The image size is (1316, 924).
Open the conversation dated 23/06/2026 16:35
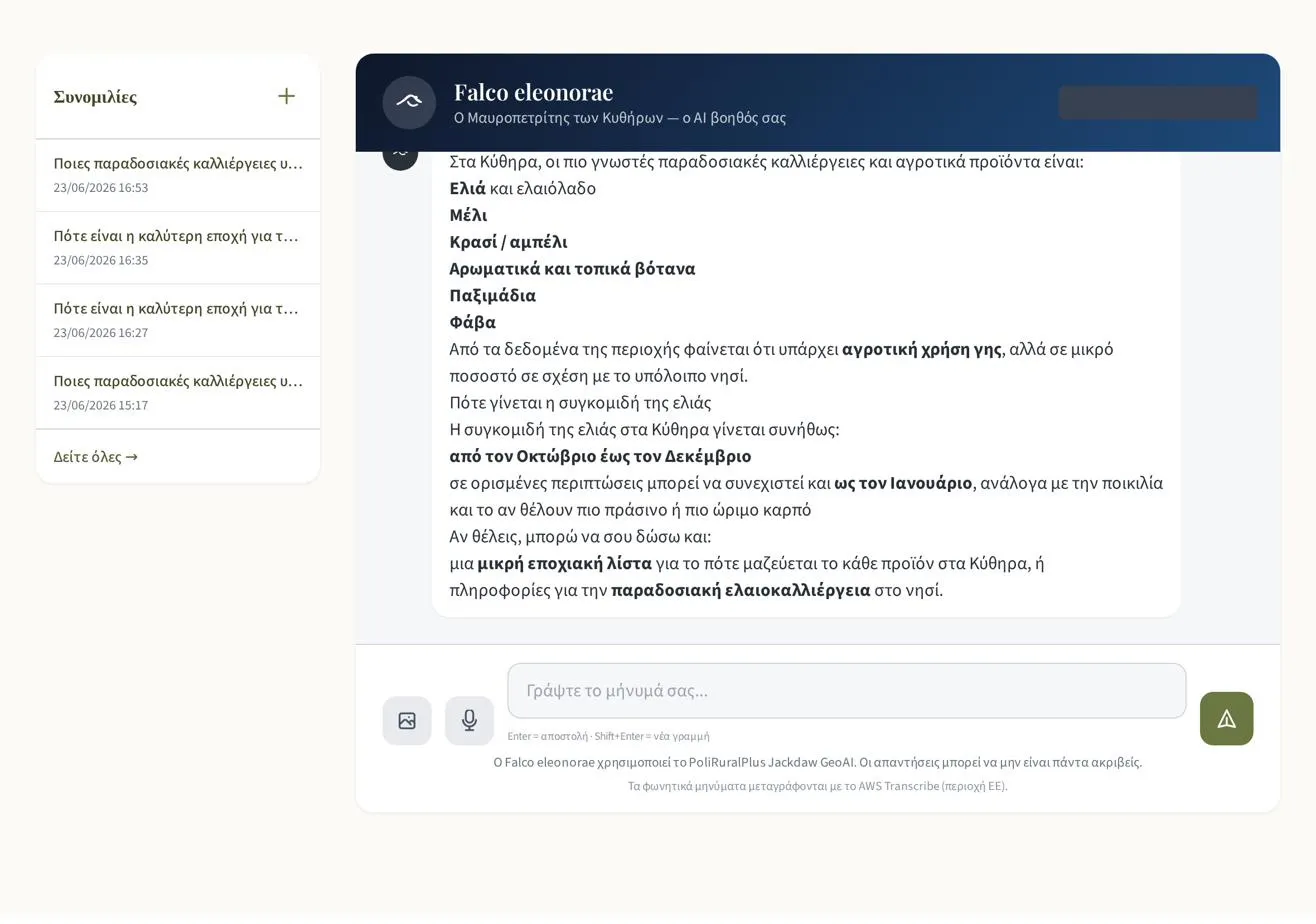click(178, 248)
